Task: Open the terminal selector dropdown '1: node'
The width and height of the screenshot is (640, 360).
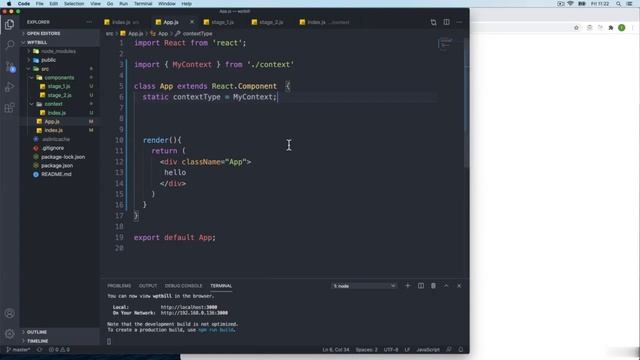Action: (364, 286)
